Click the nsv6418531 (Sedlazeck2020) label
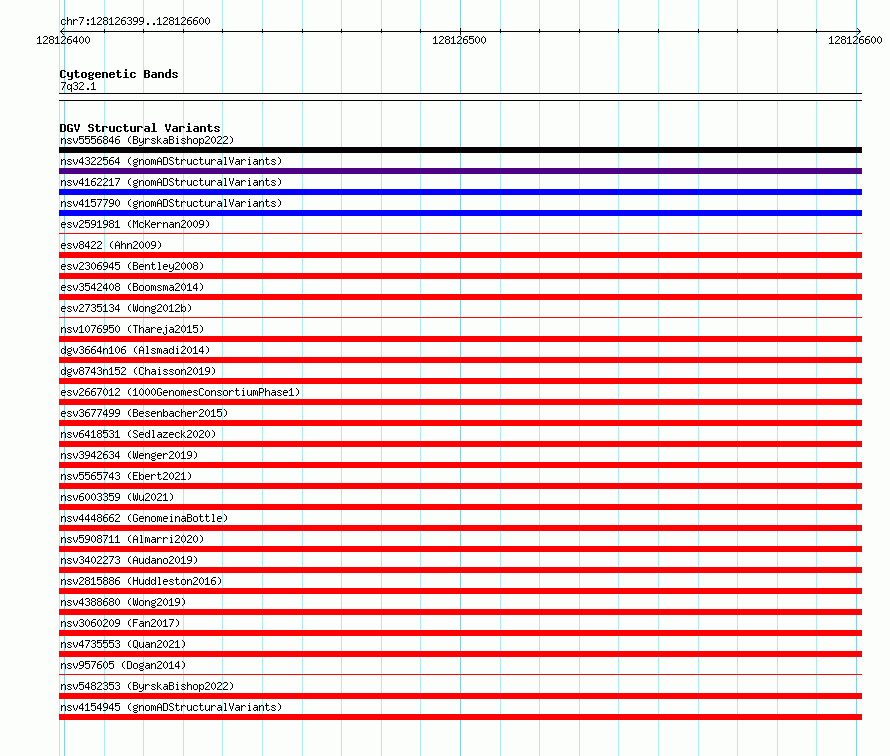Image resolution: width=890 pixels, height=756 pixels. coord(138,434)
